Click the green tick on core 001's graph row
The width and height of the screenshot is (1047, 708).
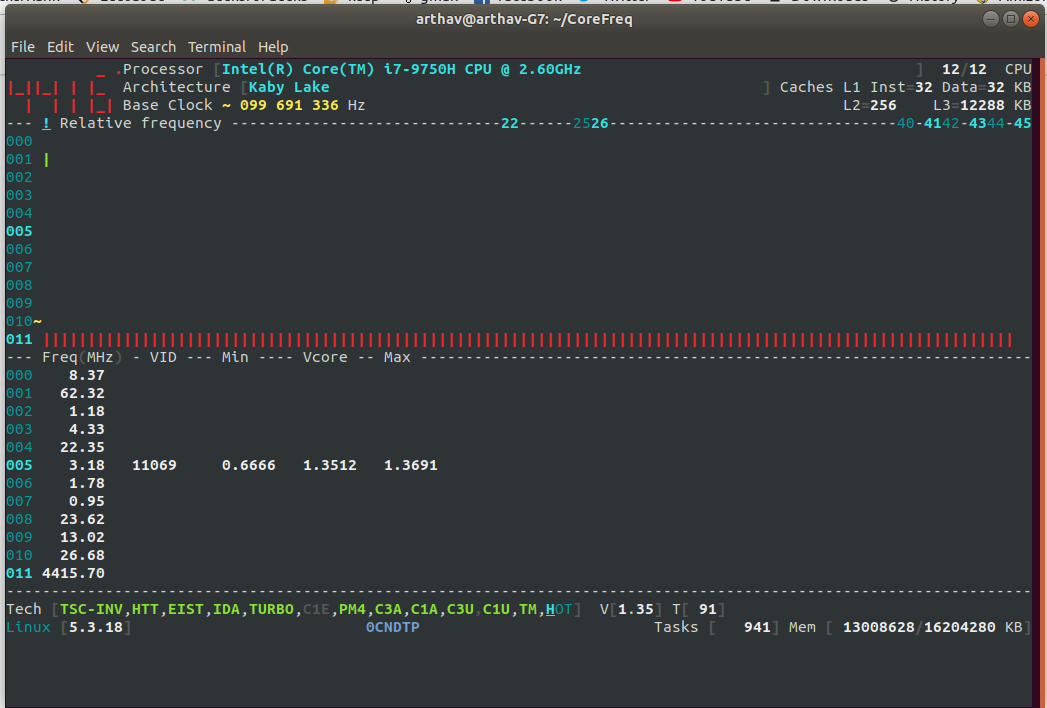tap(46, 159)
